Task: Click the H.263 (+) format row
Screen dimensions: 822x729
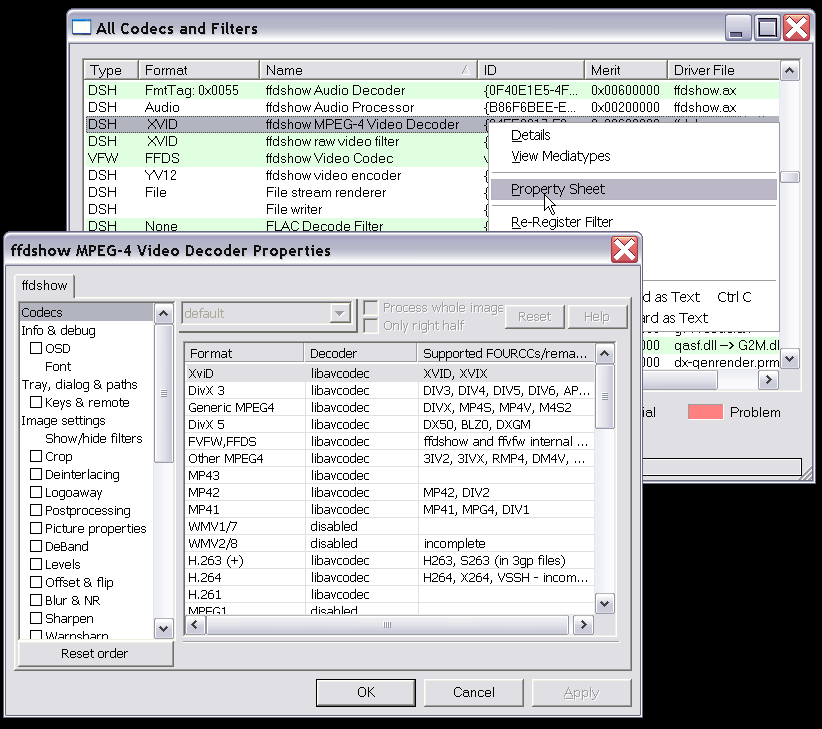Action: point(390,560)
